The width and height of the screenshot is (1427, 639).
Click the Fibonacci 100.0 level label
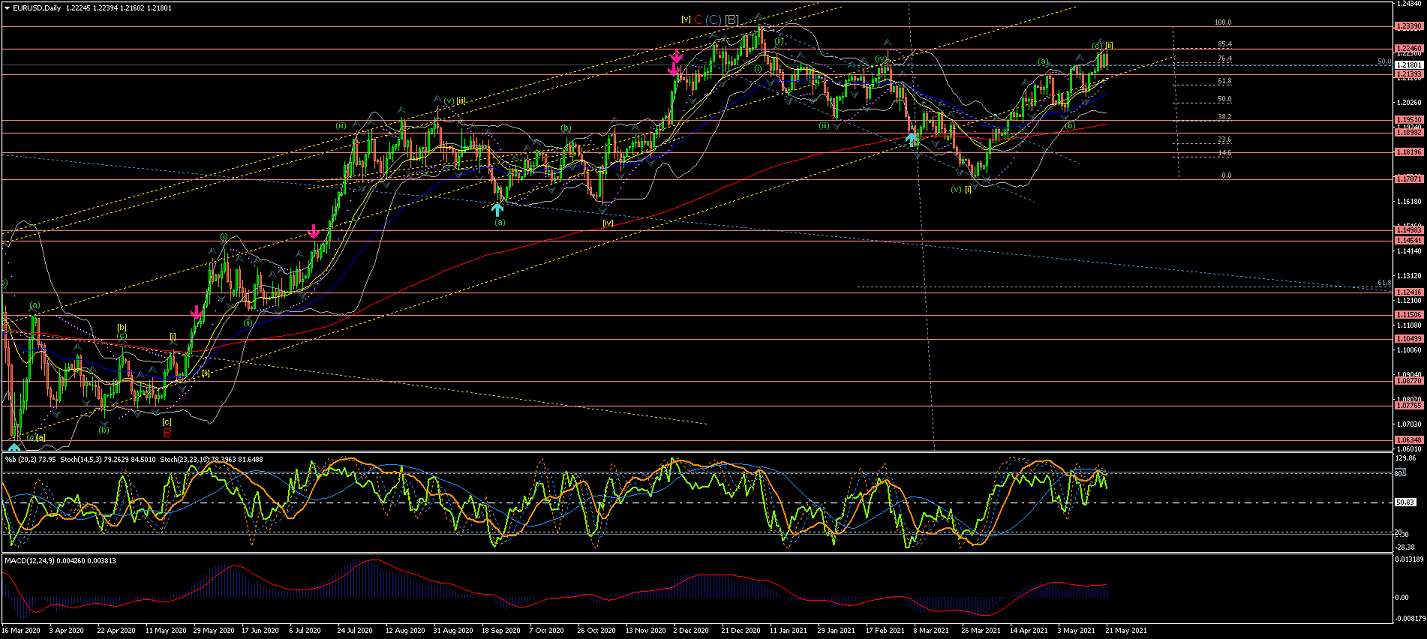pyautogui.click(x=1221, y=22)
